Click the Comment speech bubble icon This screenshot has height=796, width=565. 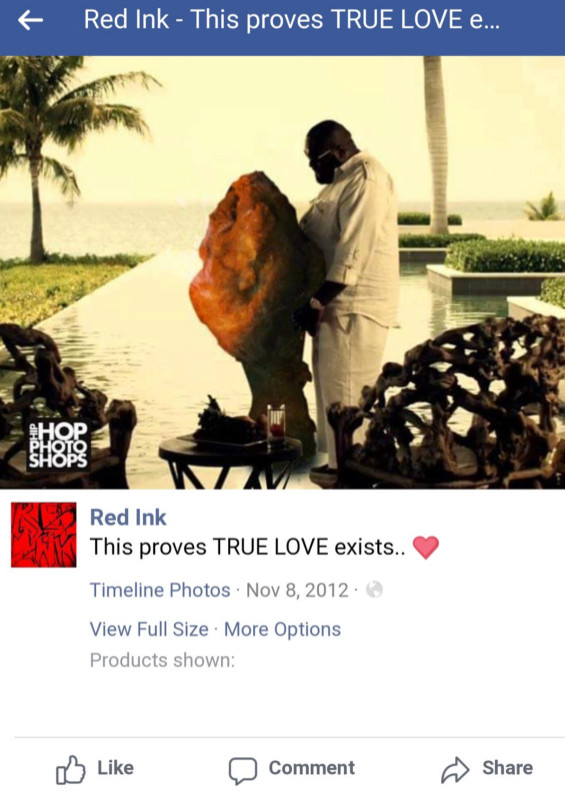click(242, 771)
